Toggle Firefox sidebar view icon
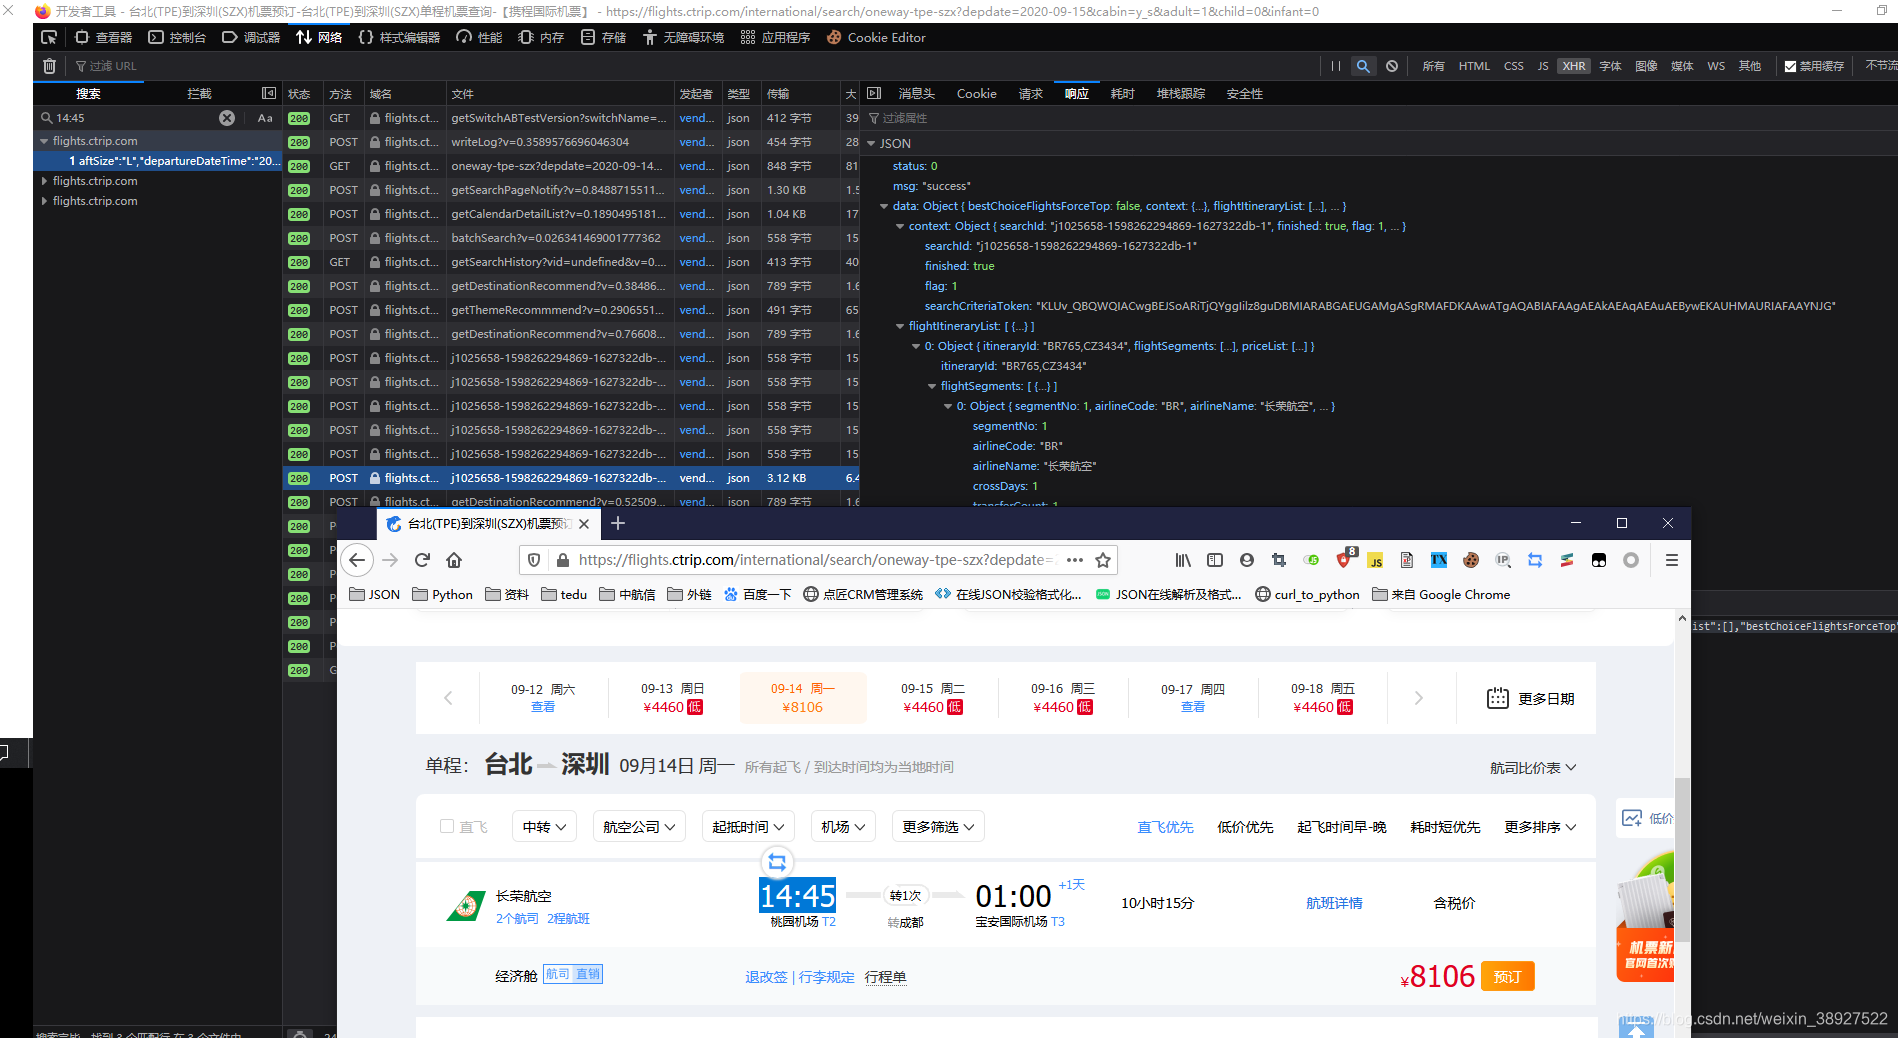1898x1038 pixels. (1215, 560)
